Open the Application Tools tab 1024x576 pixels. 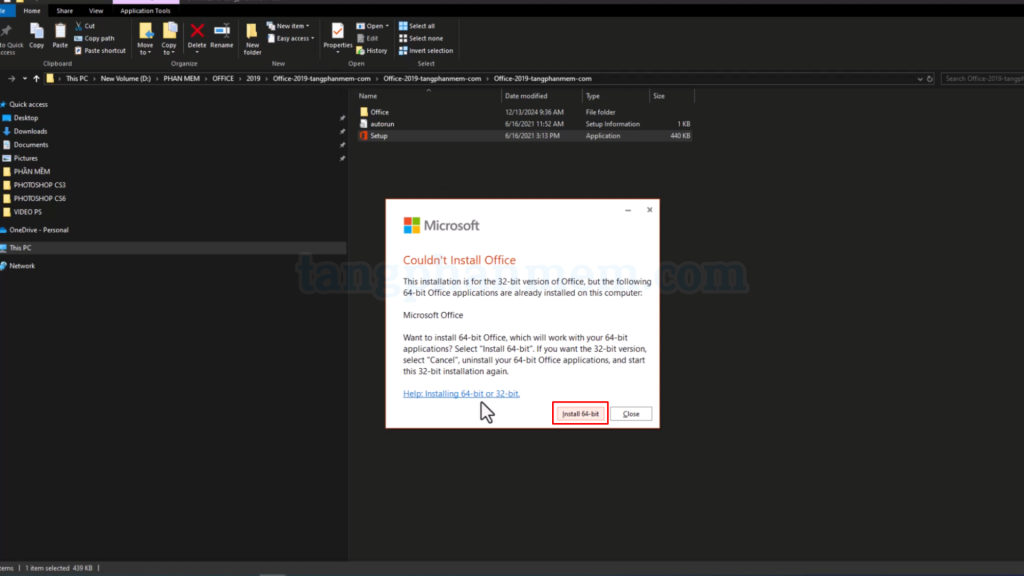click(x=145, y=10)
